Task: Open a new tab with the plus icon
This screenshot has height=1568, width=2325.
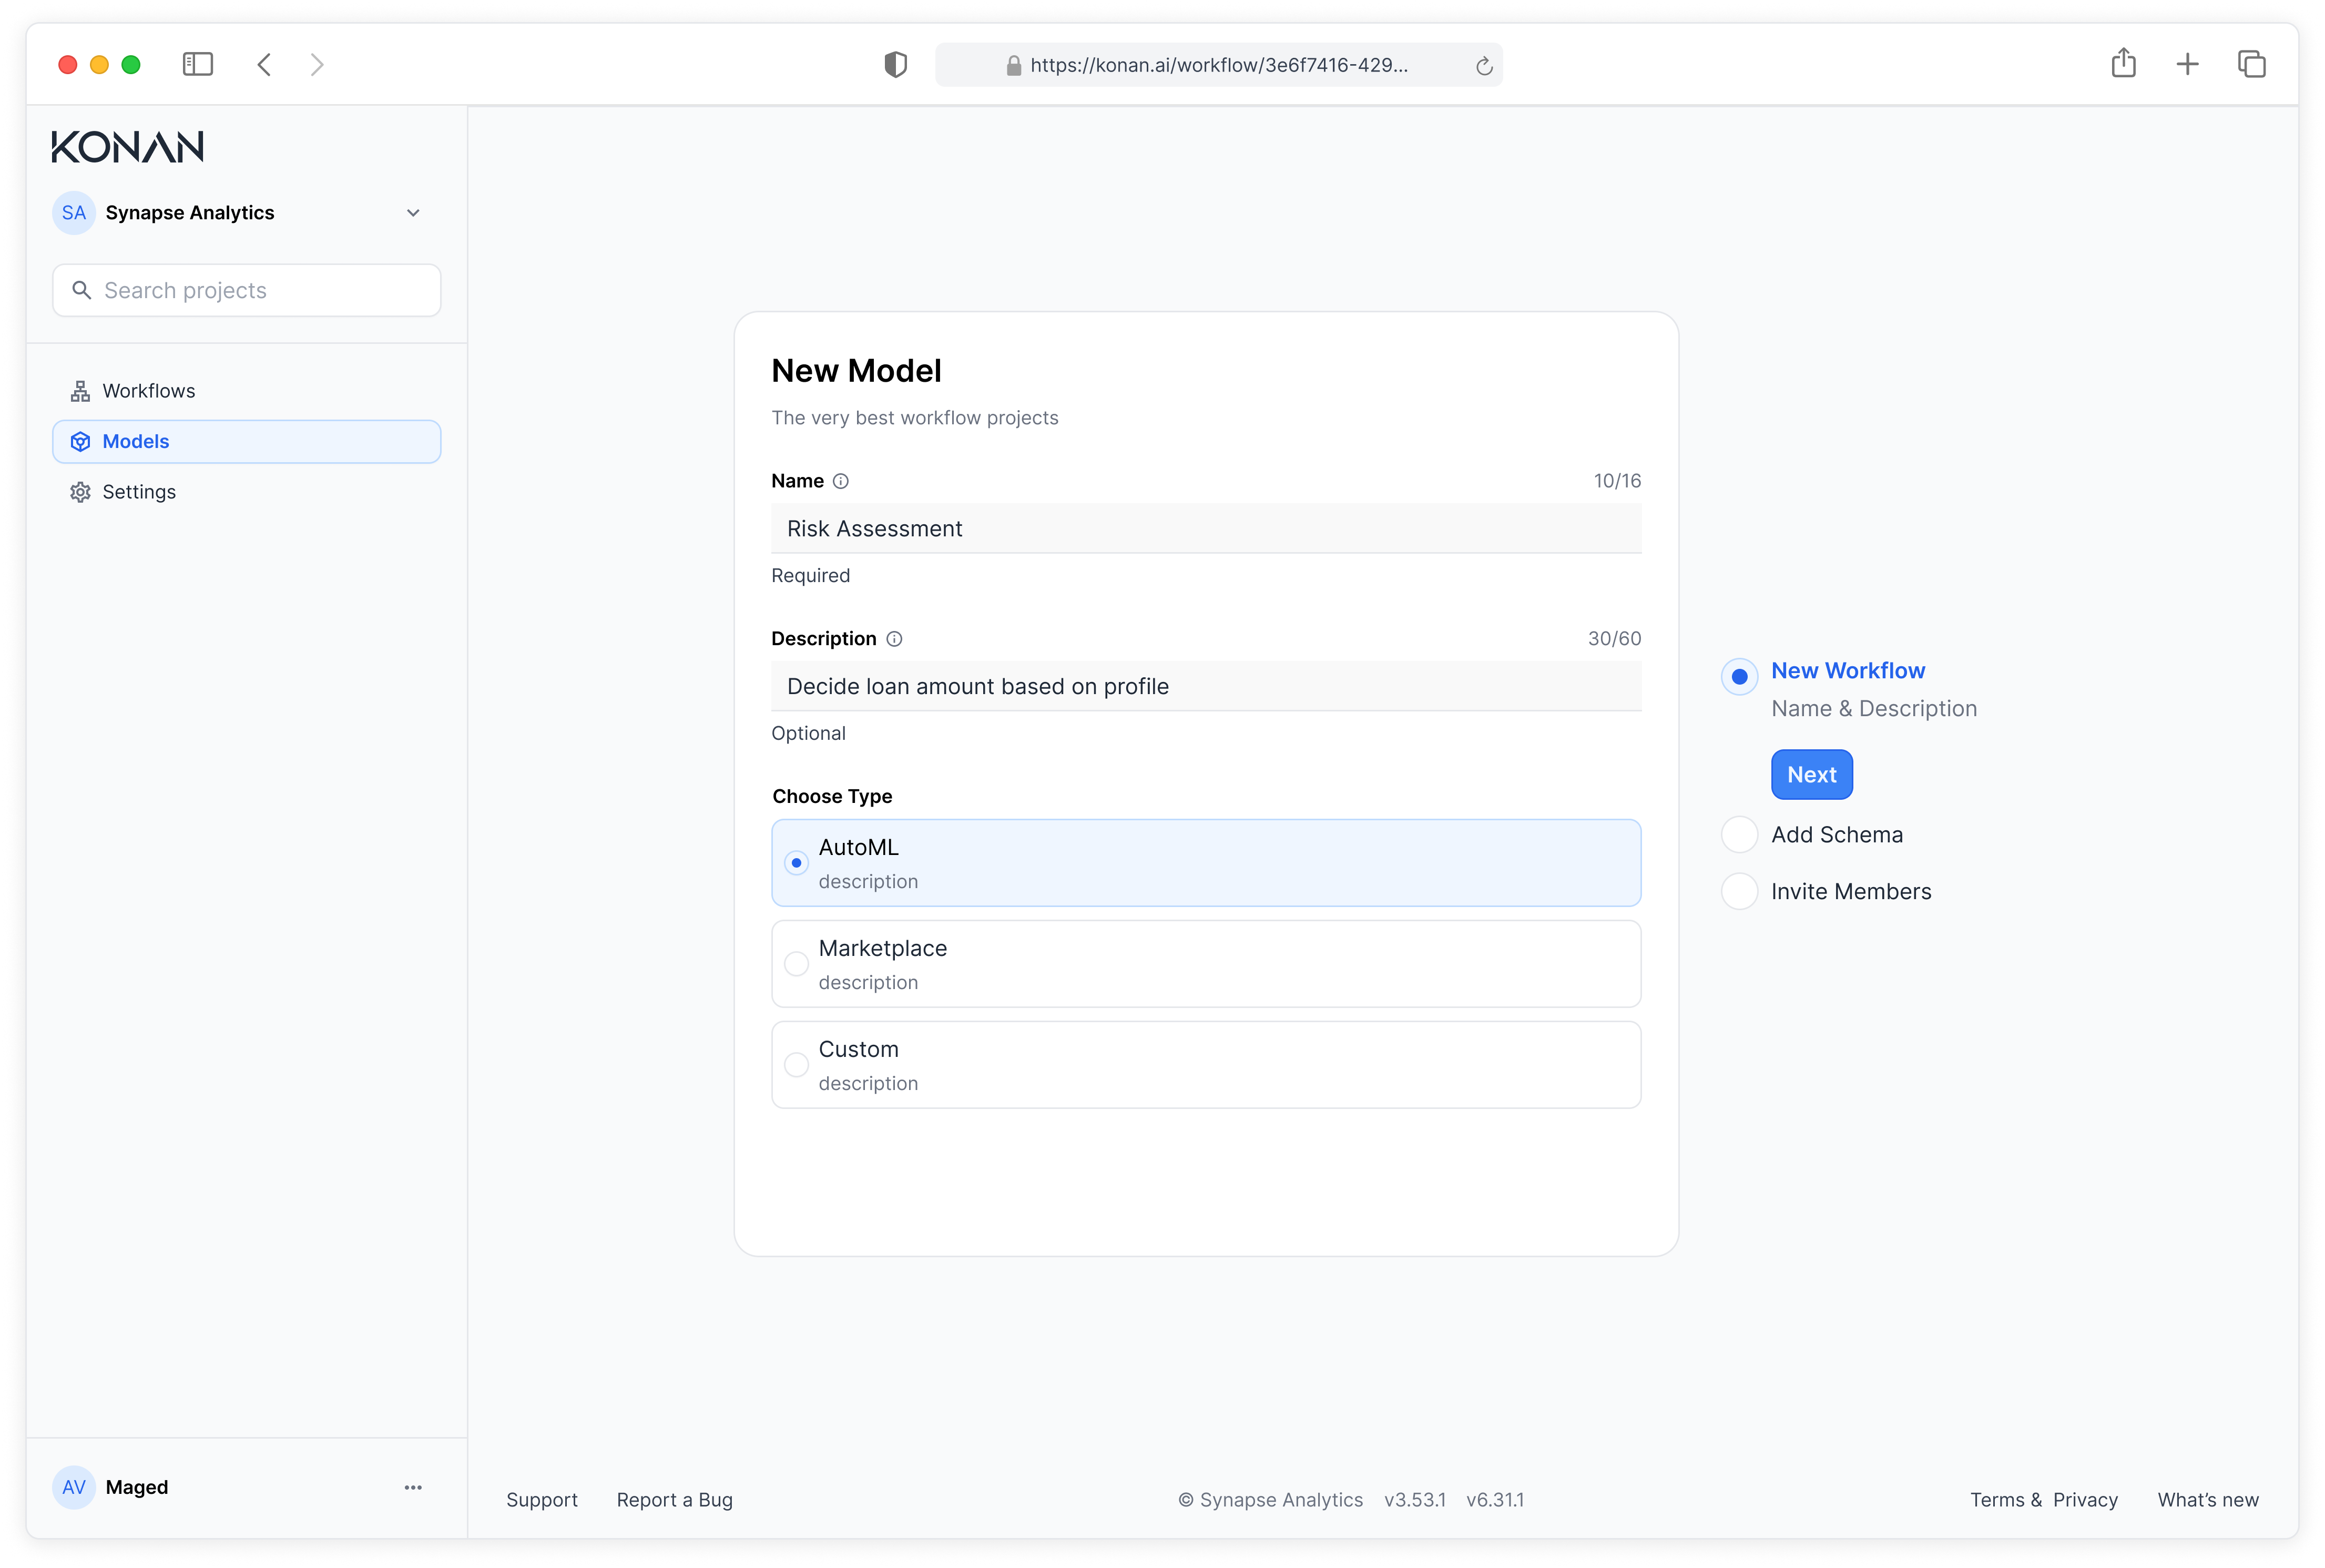Action: coord(2187,64)
